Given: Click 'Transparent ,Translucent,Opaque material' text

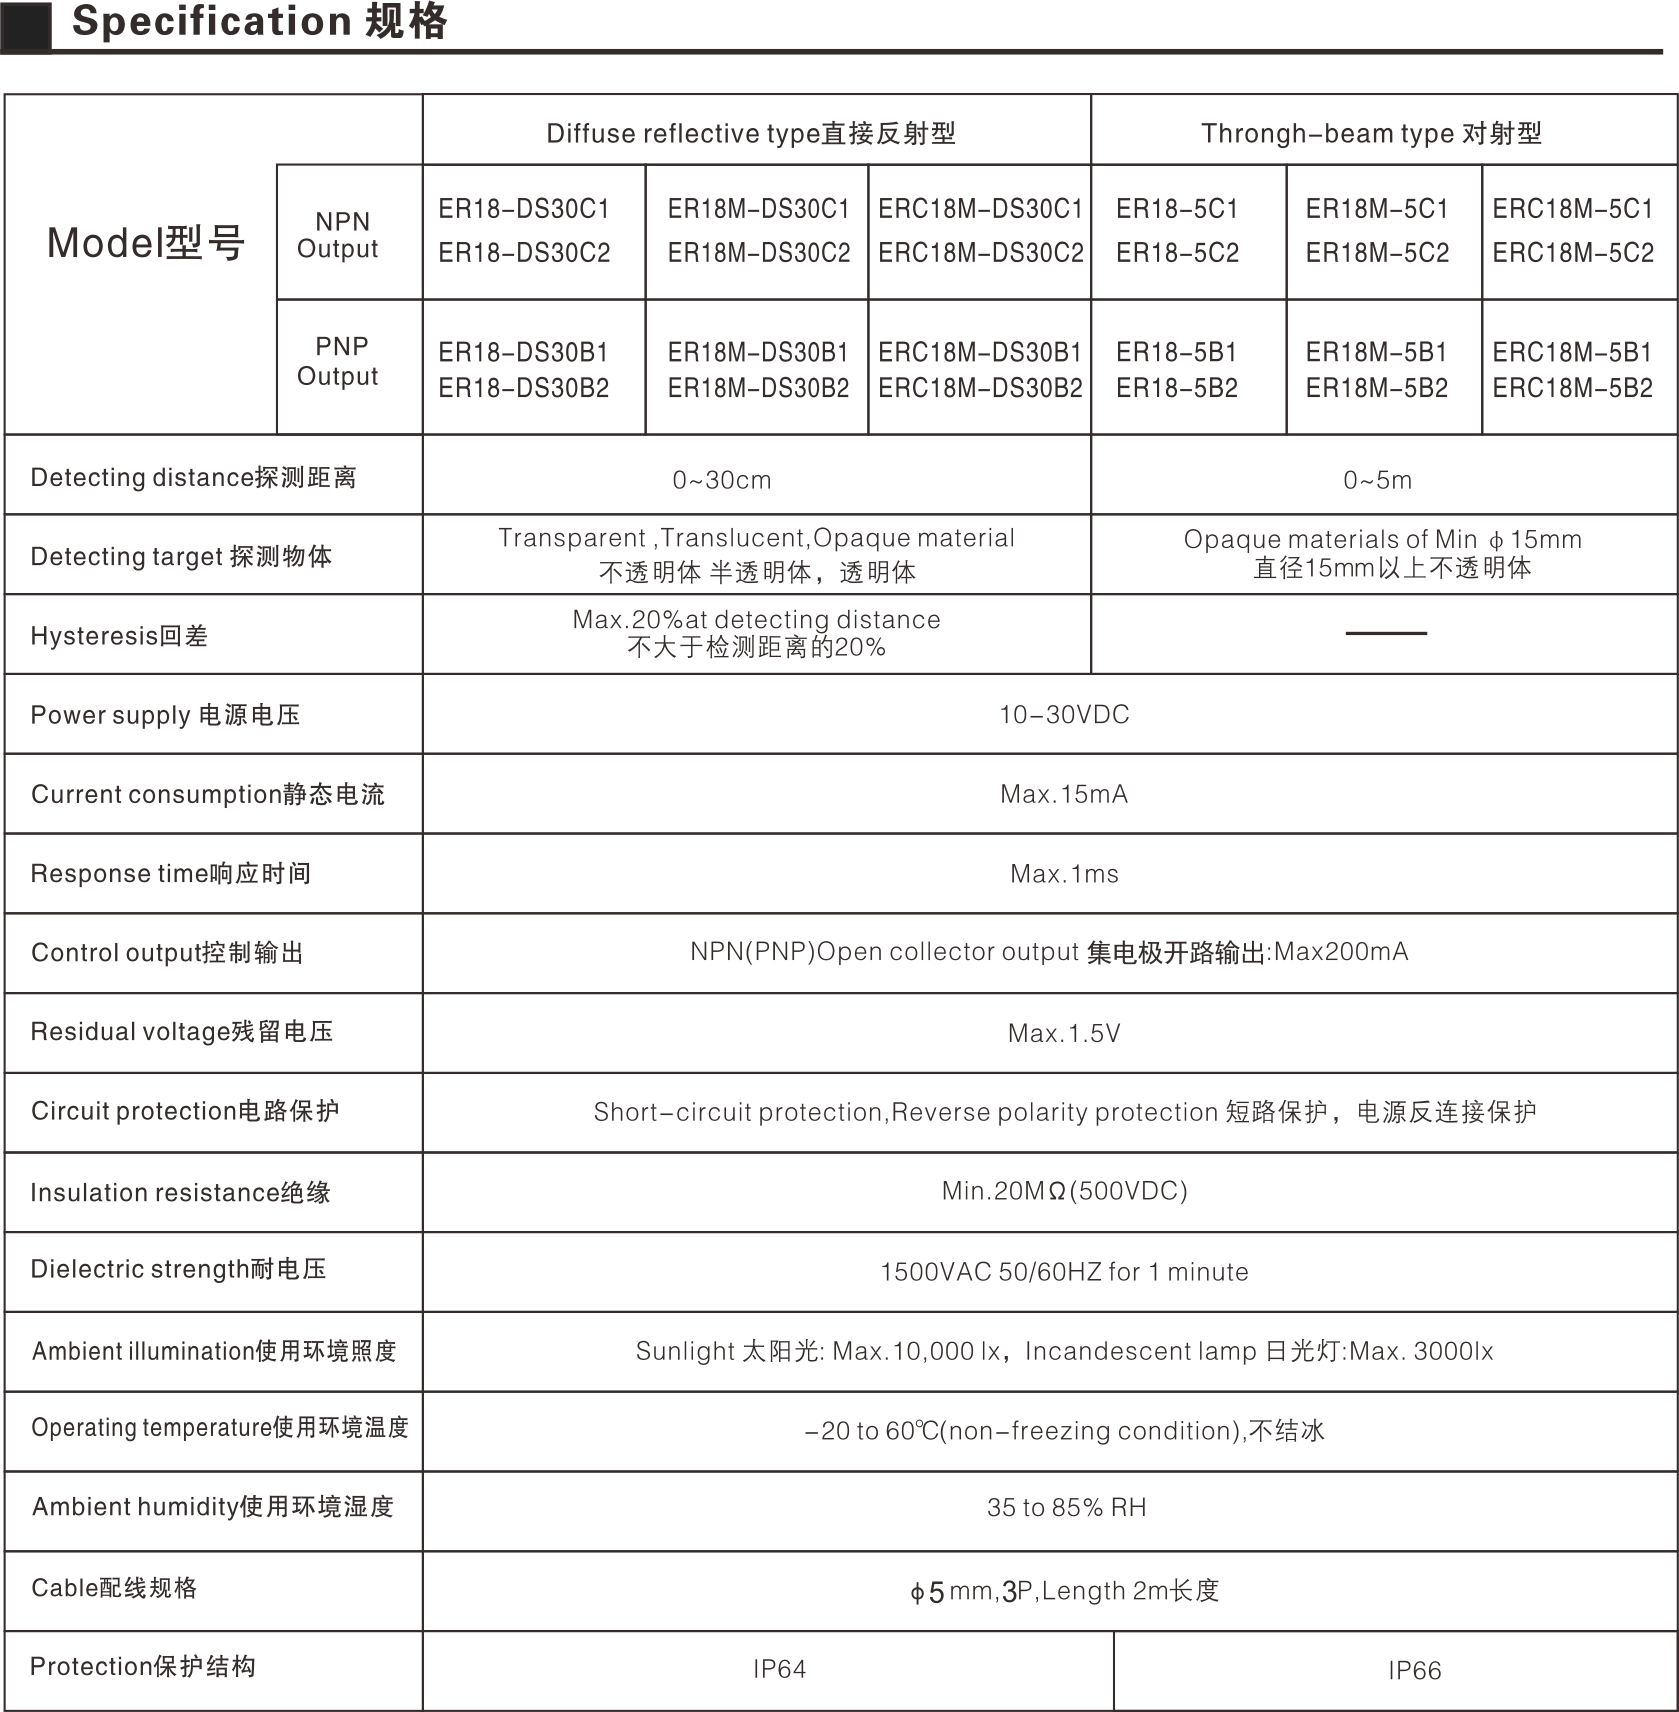Looking at the screenshot, I should click(756, 538).
